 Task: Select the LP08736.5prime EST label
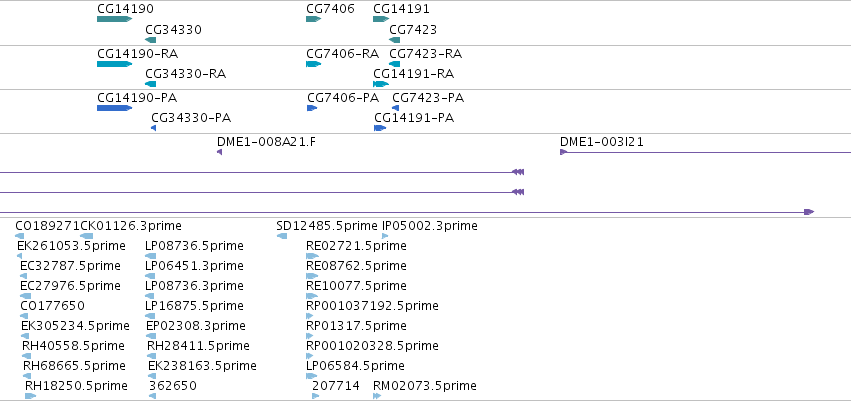tap(194, 246)
